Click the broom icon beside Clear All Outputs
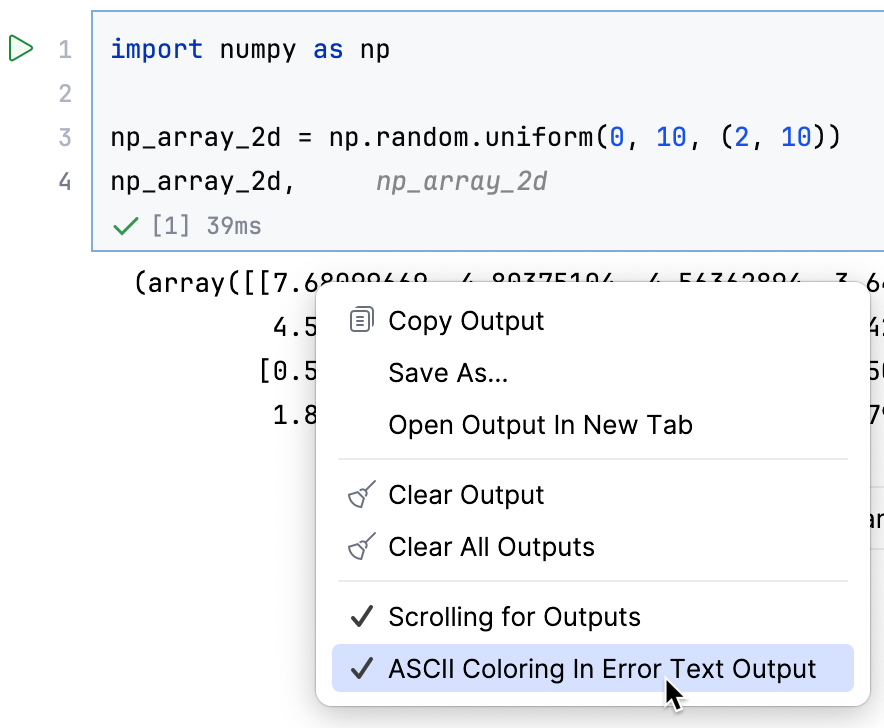 [x=360, y=546]
